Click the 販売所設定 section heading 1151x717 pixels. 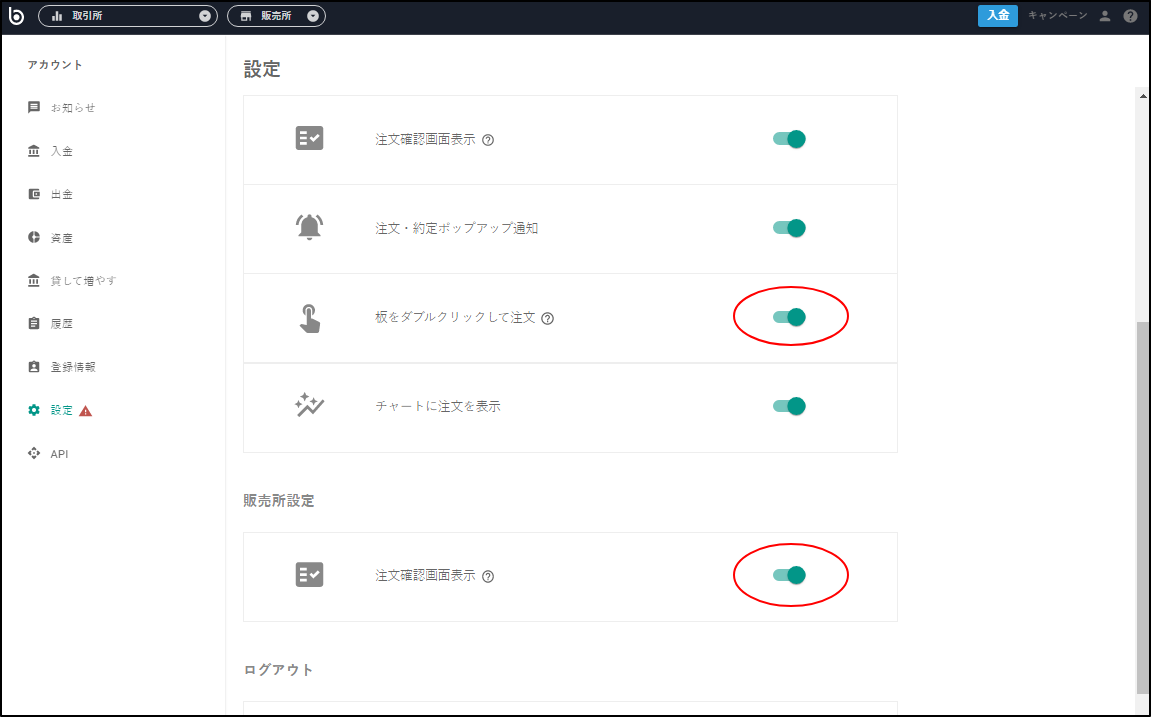pos(279,501)
